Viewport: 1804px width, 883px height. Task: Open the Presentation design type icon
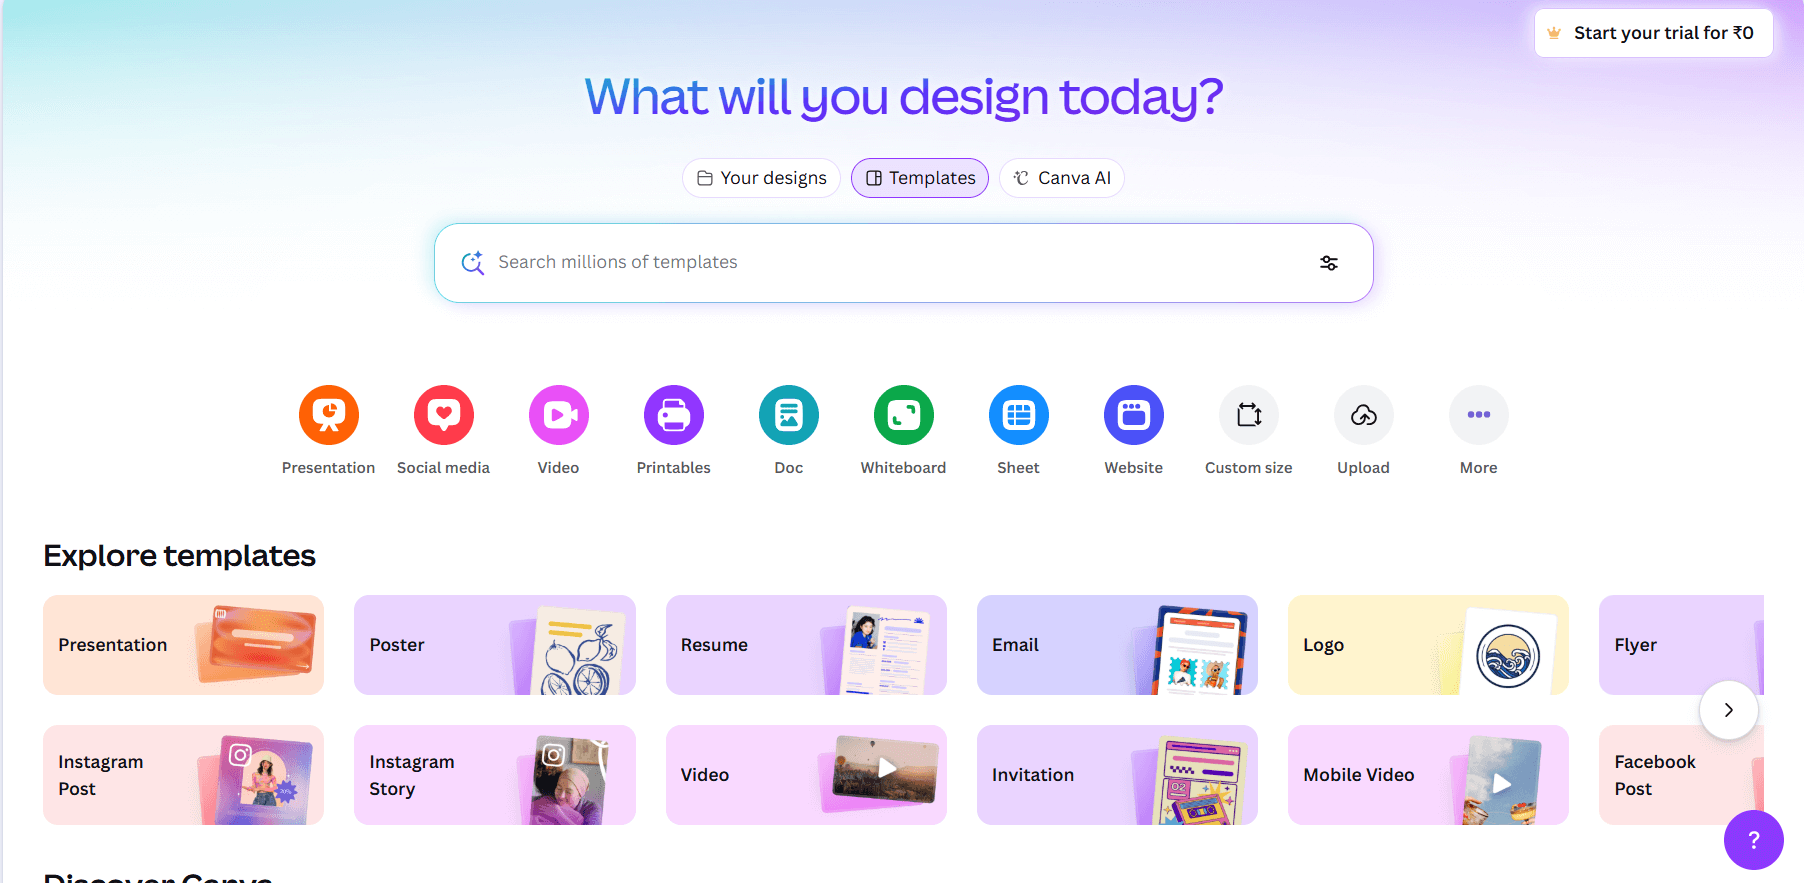tap(328, 415)
